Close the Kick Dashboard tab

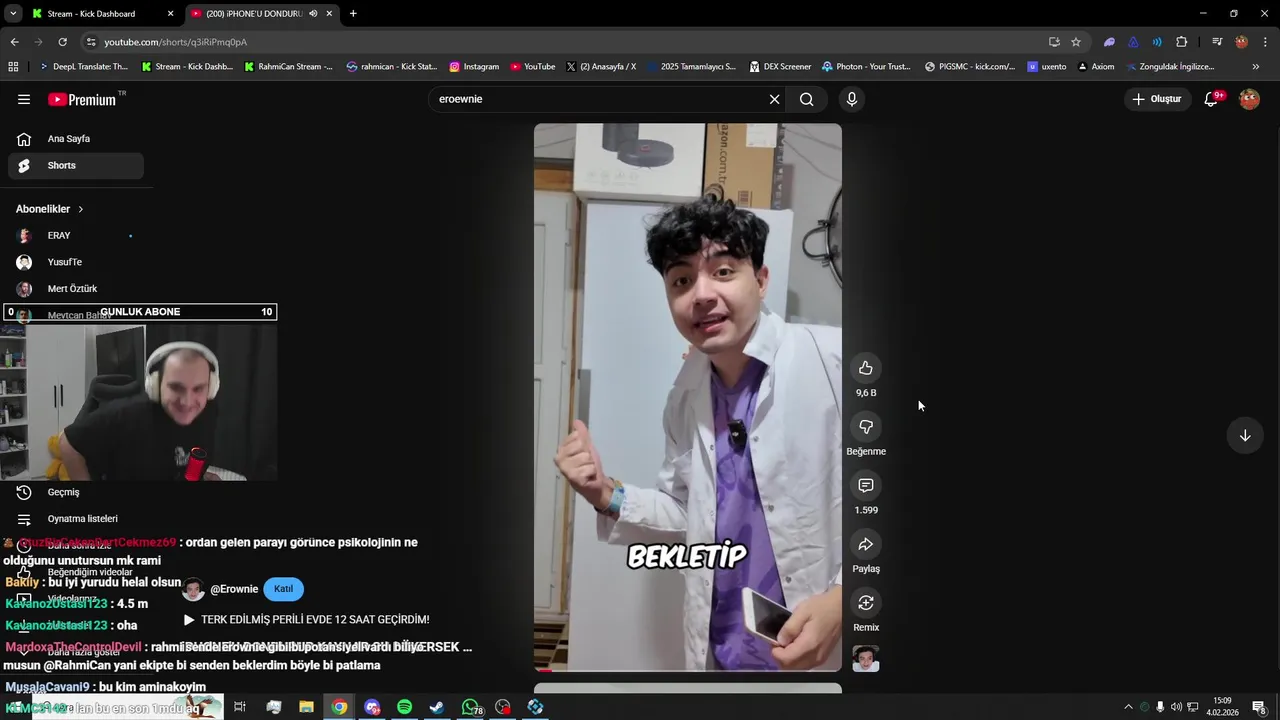tap(170, 14)
